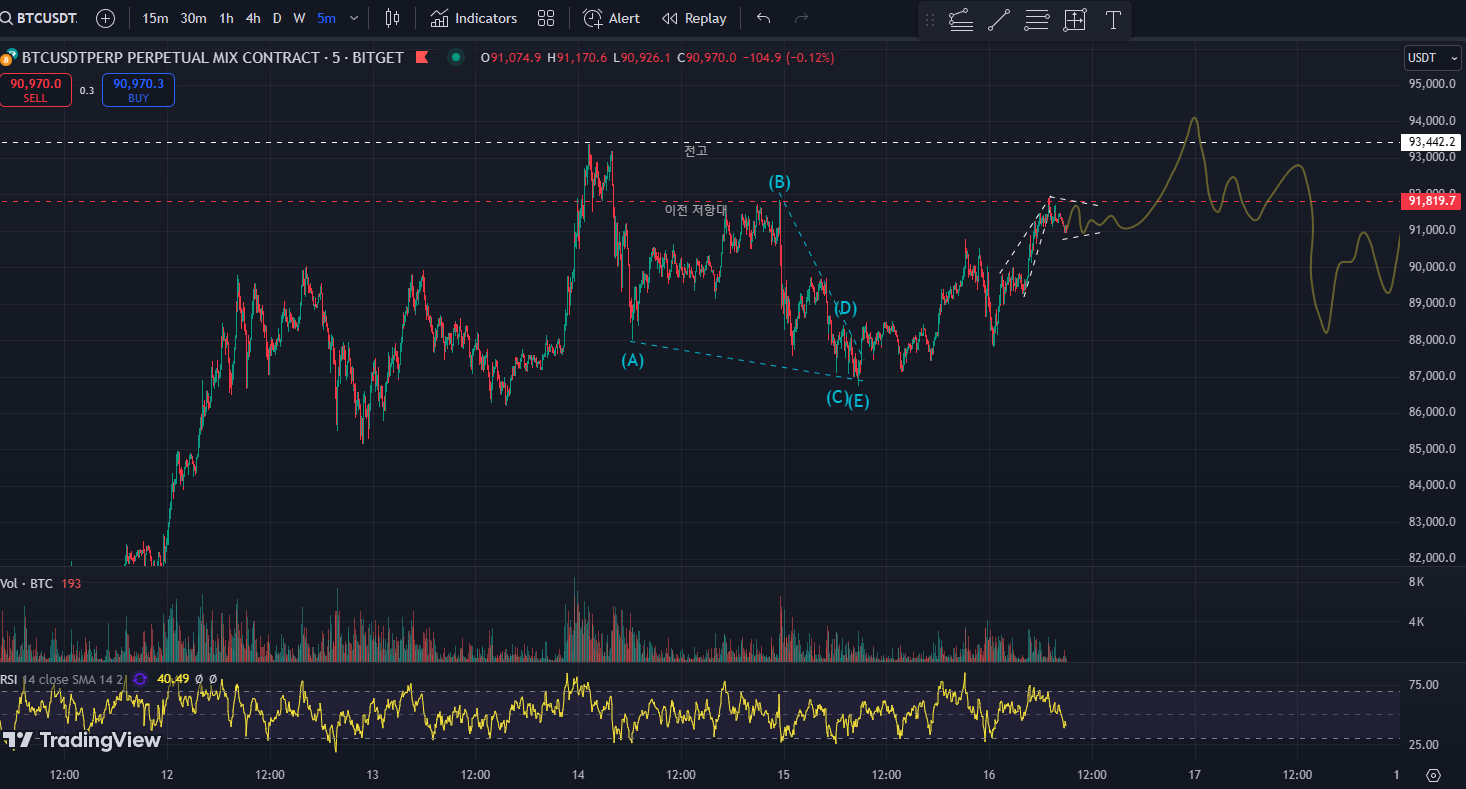This screenshot has height=789, width=1466.
Task: Select the measure rectangle tool
Action: (x=1075, y=20)
